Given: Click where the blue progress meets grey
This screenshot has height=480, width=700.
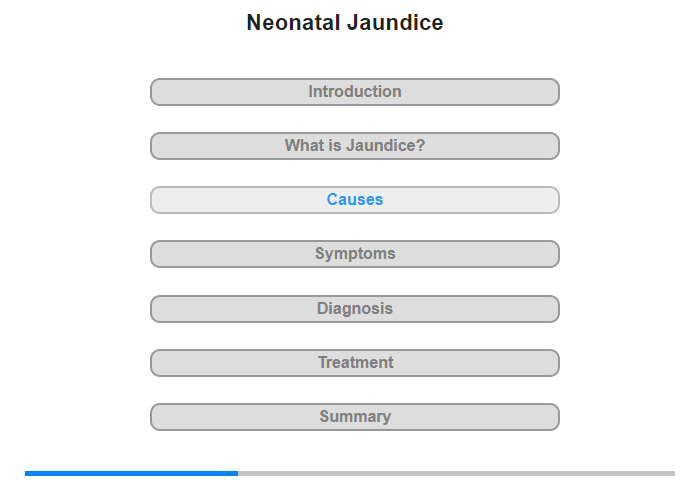Looking at the screenshot, I should click(x=238, y=473).
